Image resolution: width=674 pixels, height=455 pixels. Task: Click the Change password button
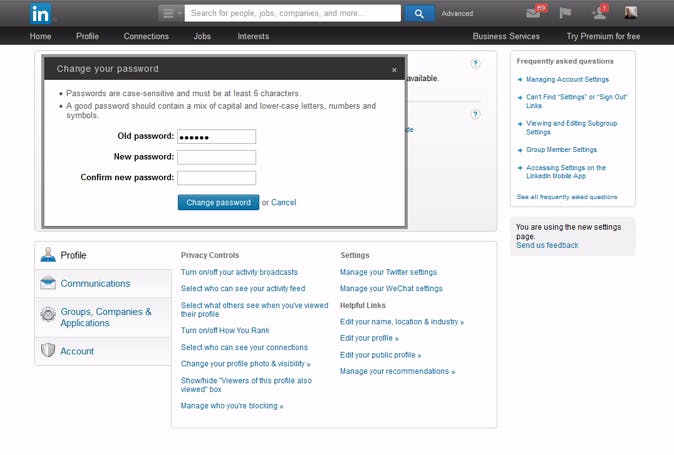218,202
